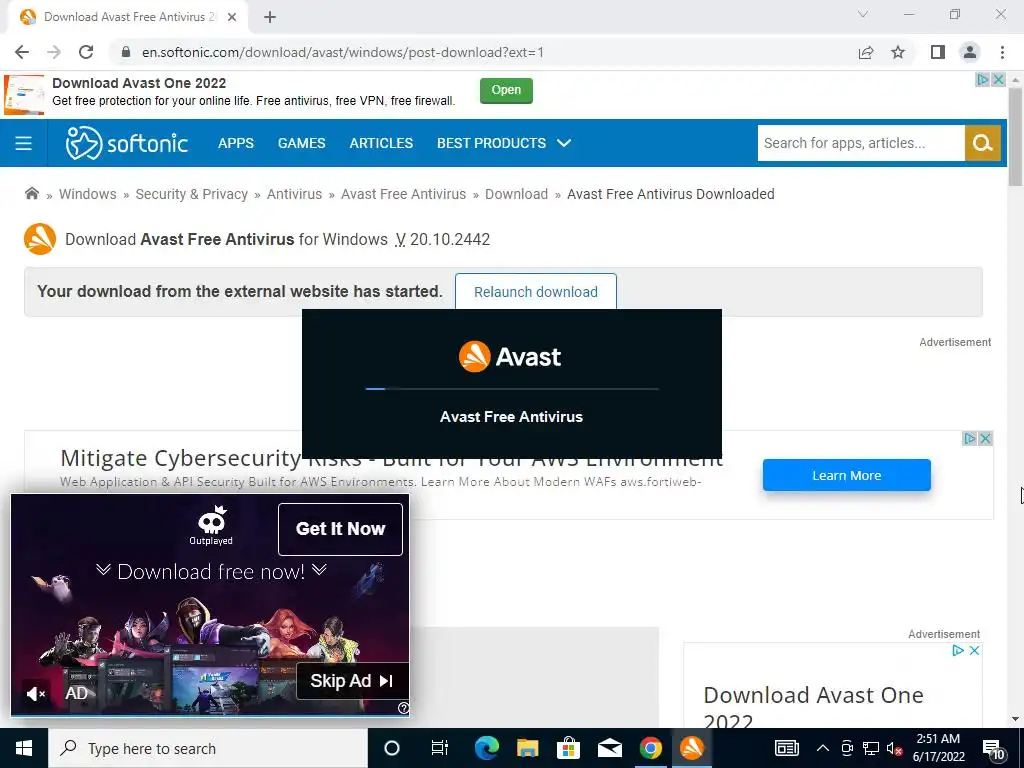This screenshot has width=1024, height=768.
Task: Open the ARTICLES menu item
Action: 381,143
